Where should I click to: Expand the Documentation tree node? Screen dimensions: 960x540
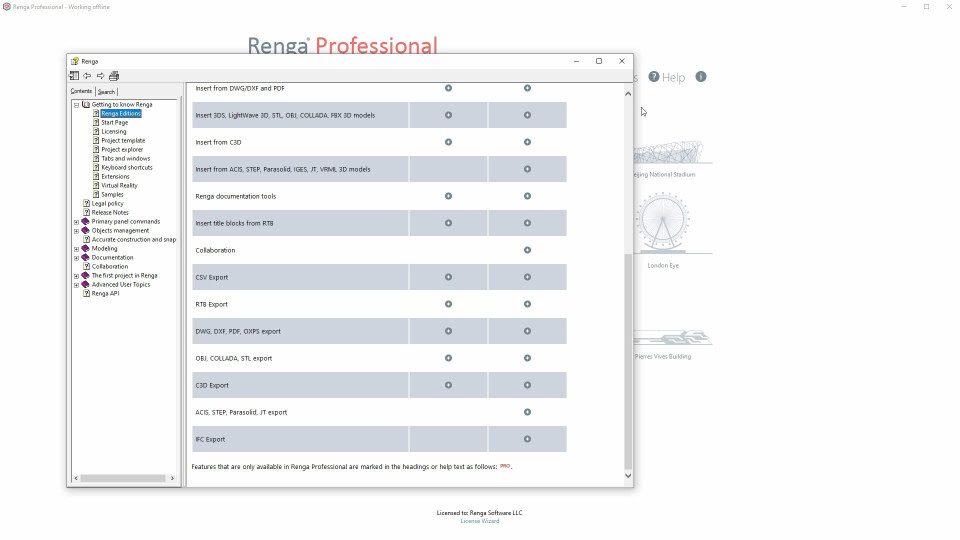click(x=76, y=258)
